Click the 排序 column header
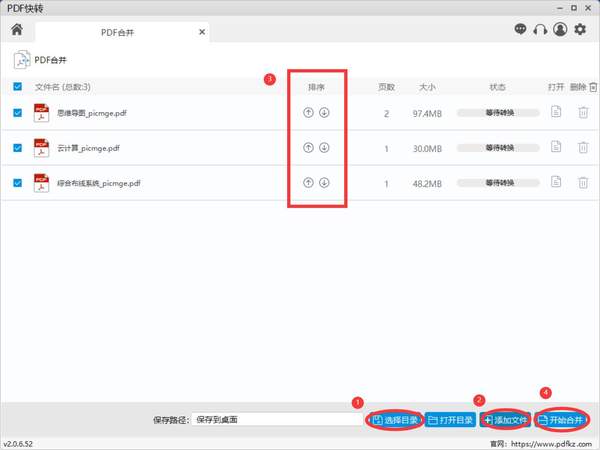The height and width of the screenshot is (450, 600). point(316,88)
